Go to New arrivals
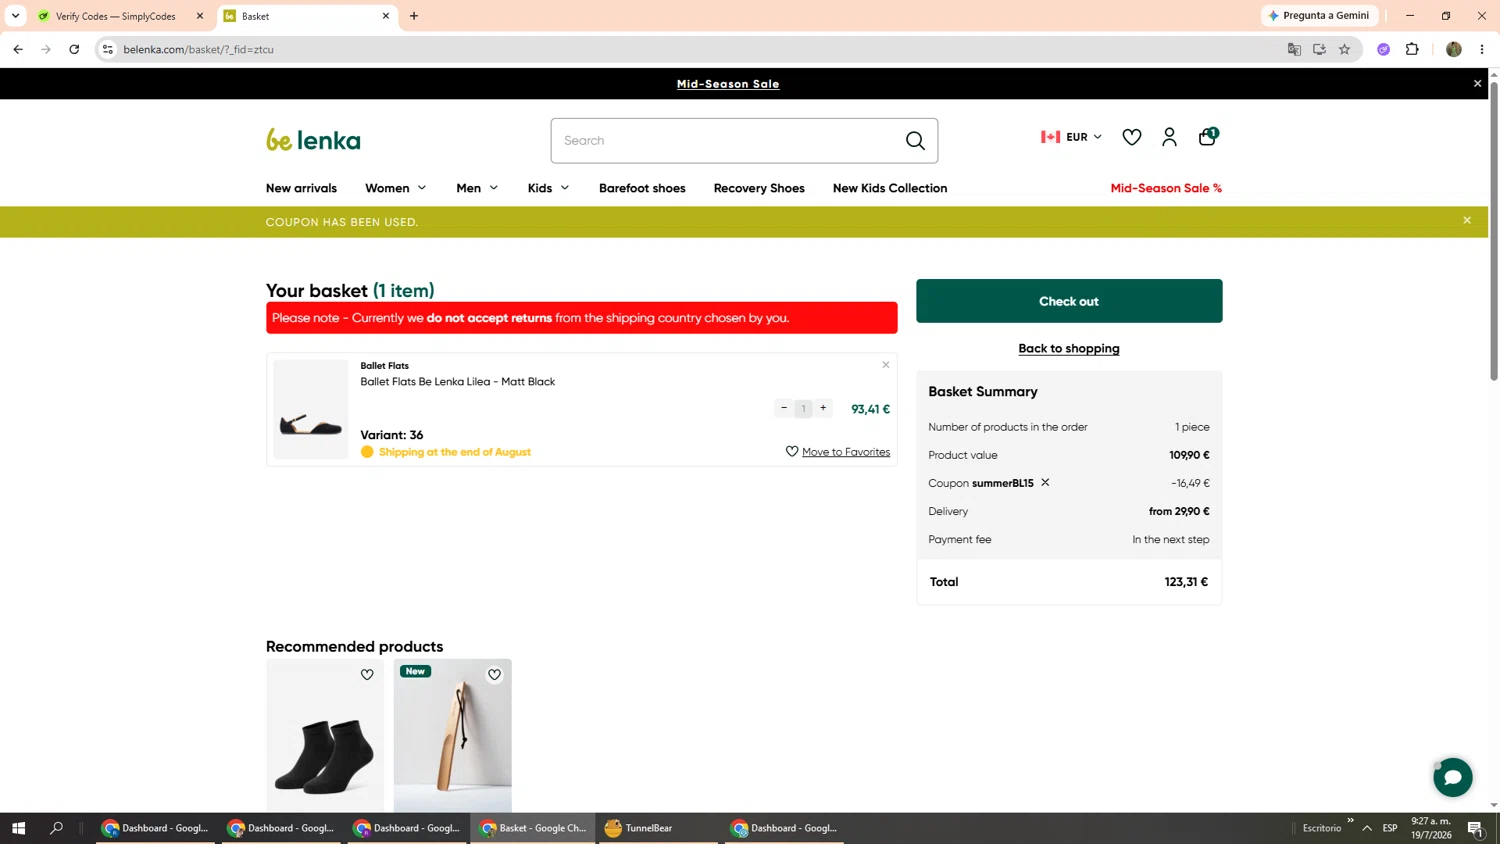 point(301,188)
